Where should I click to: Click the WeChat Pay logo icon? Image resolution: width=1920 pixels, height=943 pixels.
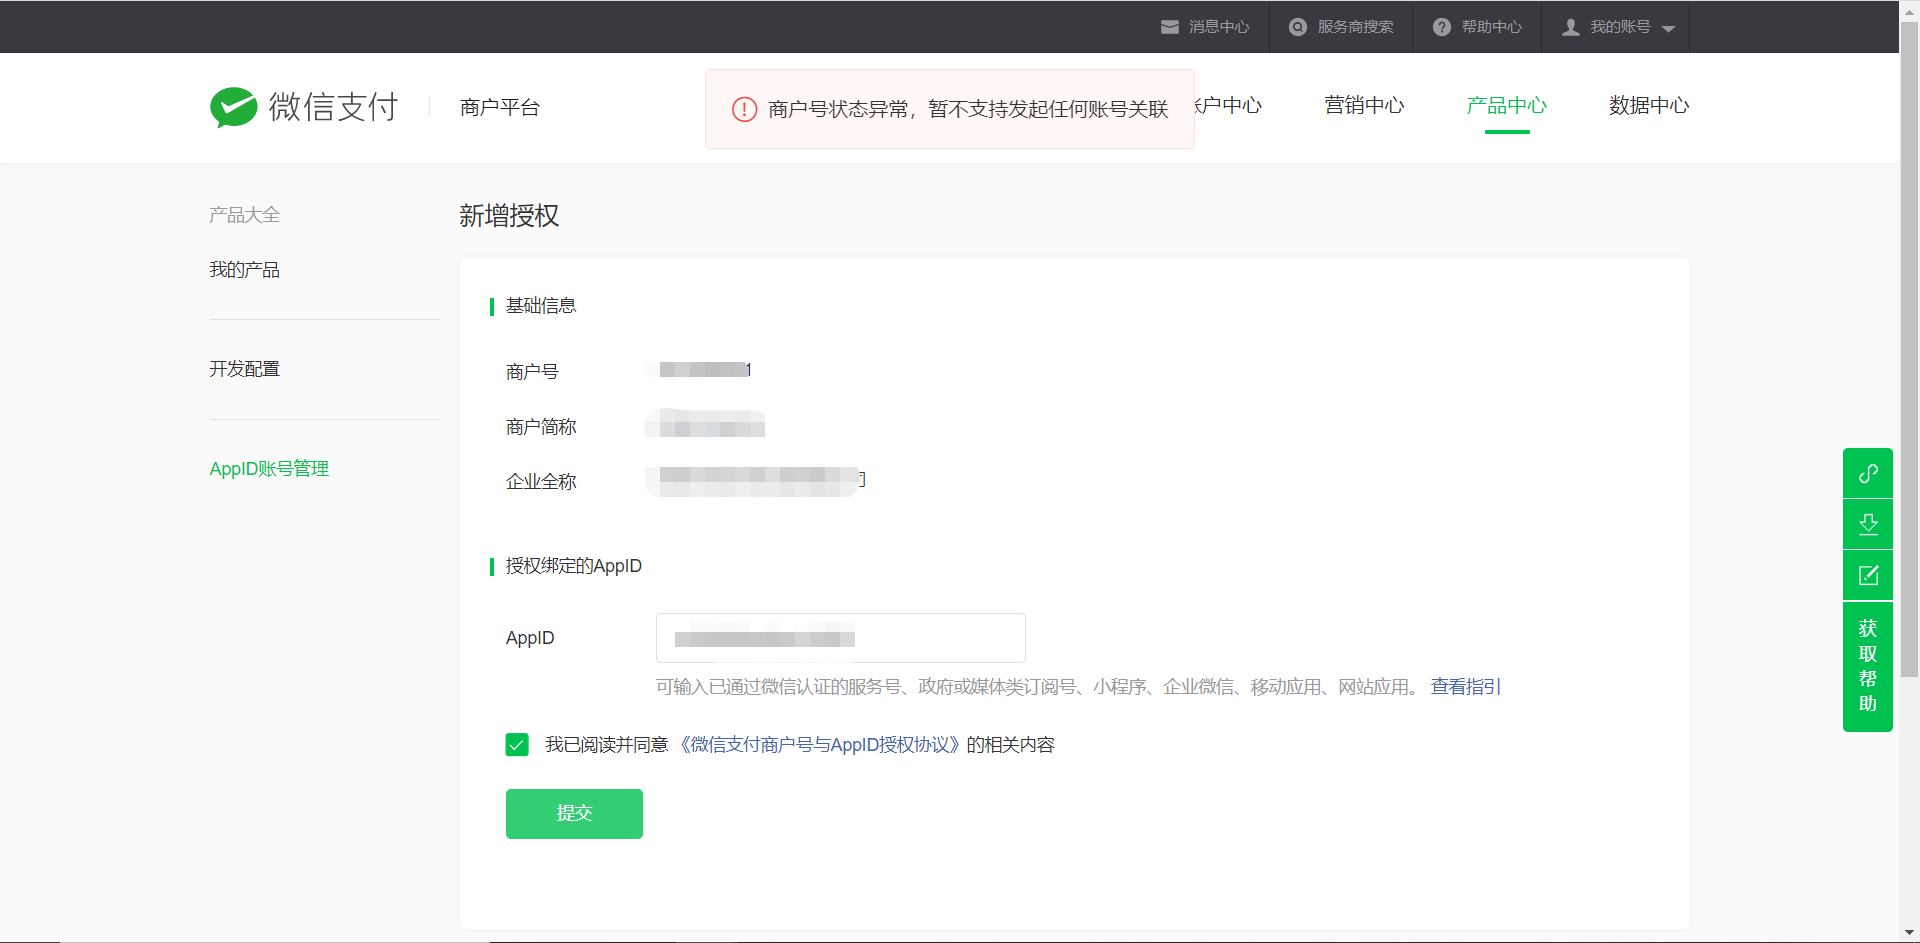click(x=234, y=107)
